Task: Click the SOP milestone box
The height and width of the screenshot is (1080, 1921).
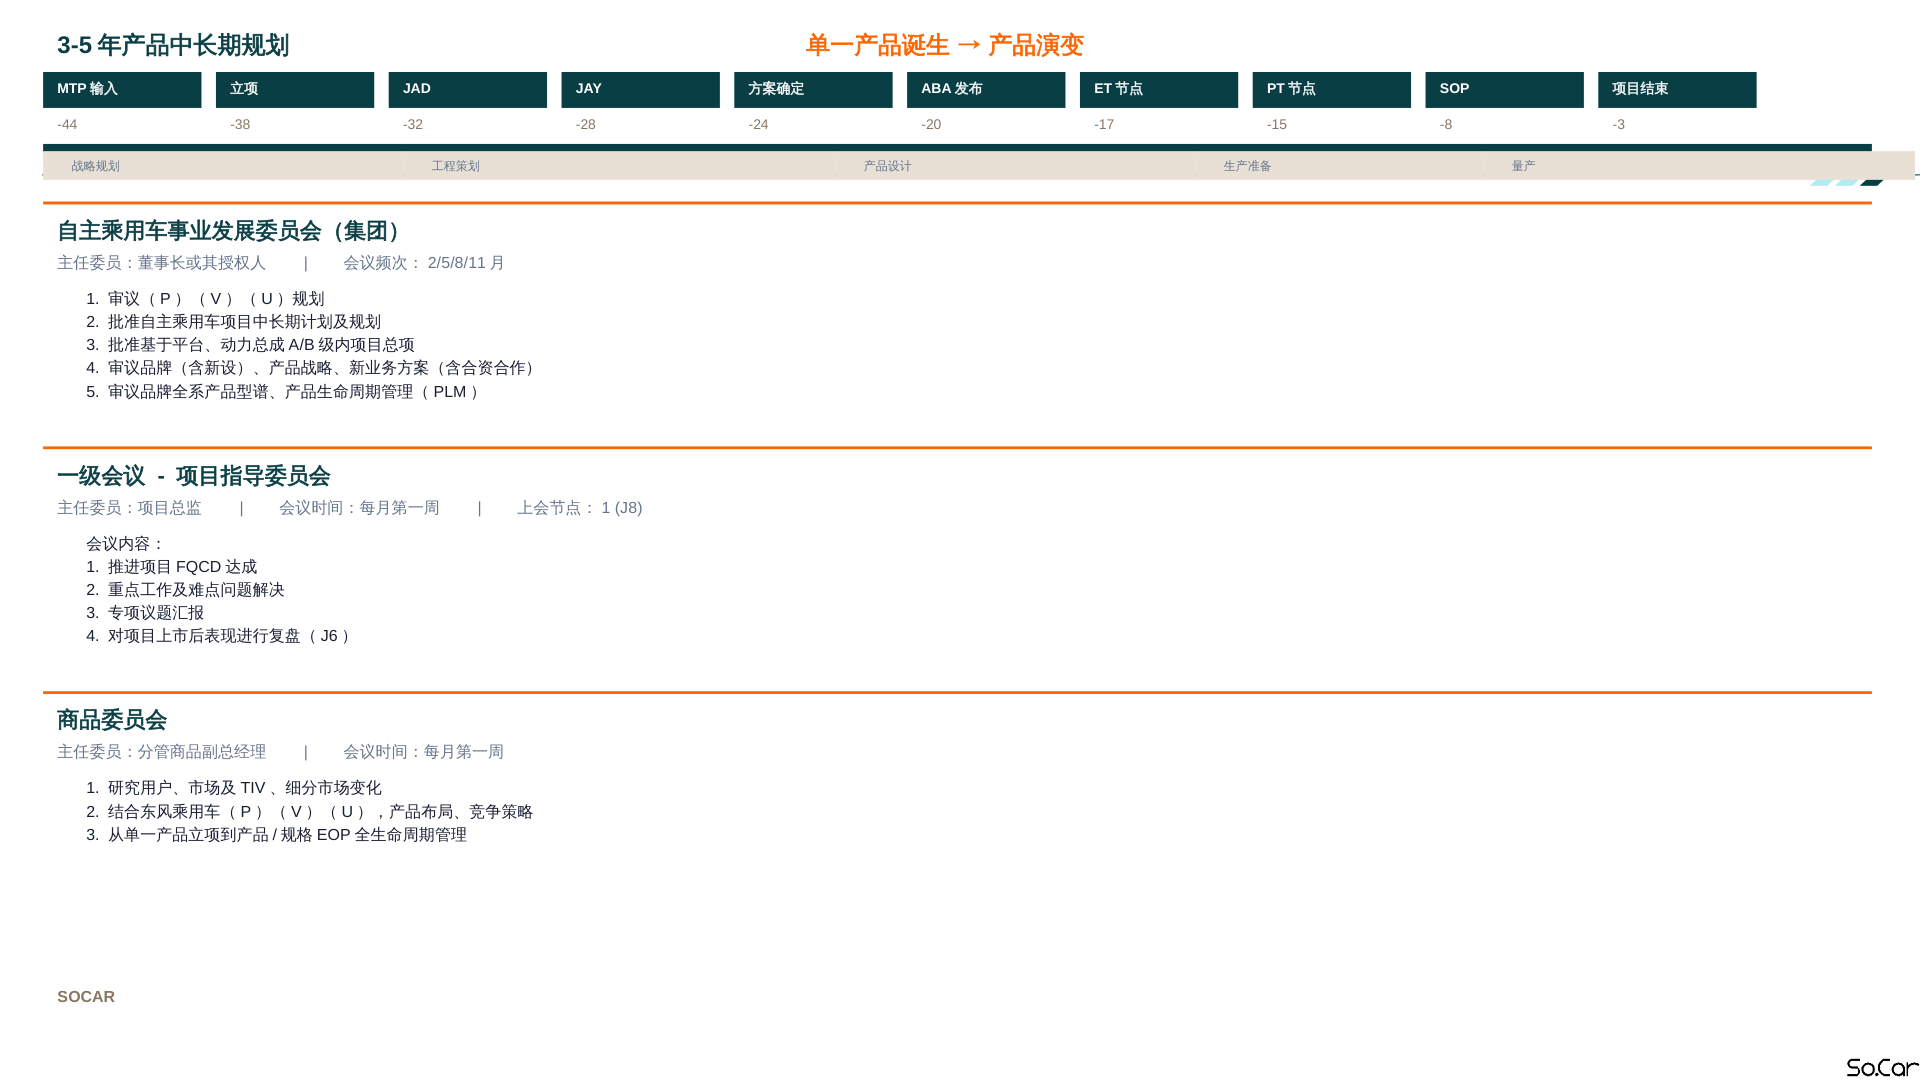Action: click(1505, 90)
